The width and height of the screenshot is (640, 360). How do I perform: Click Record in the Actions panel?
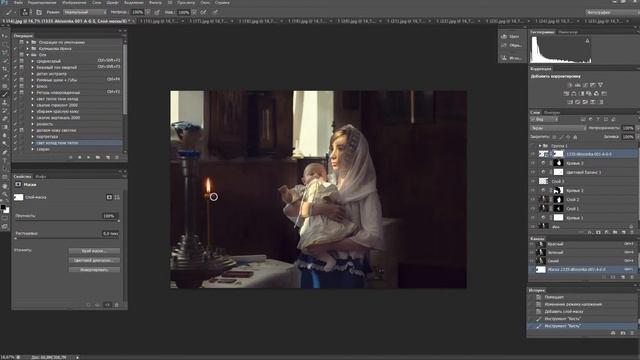point(80,157)
